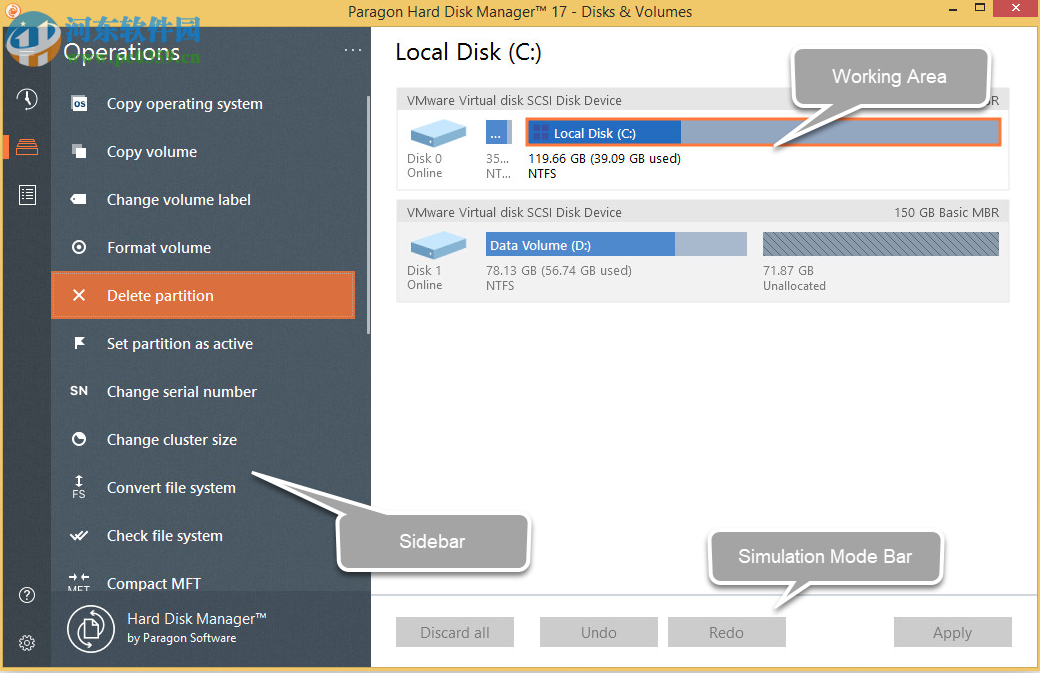Select the Check file system operation
This screenshot has height=673, width=1040.
coord(165,535)
